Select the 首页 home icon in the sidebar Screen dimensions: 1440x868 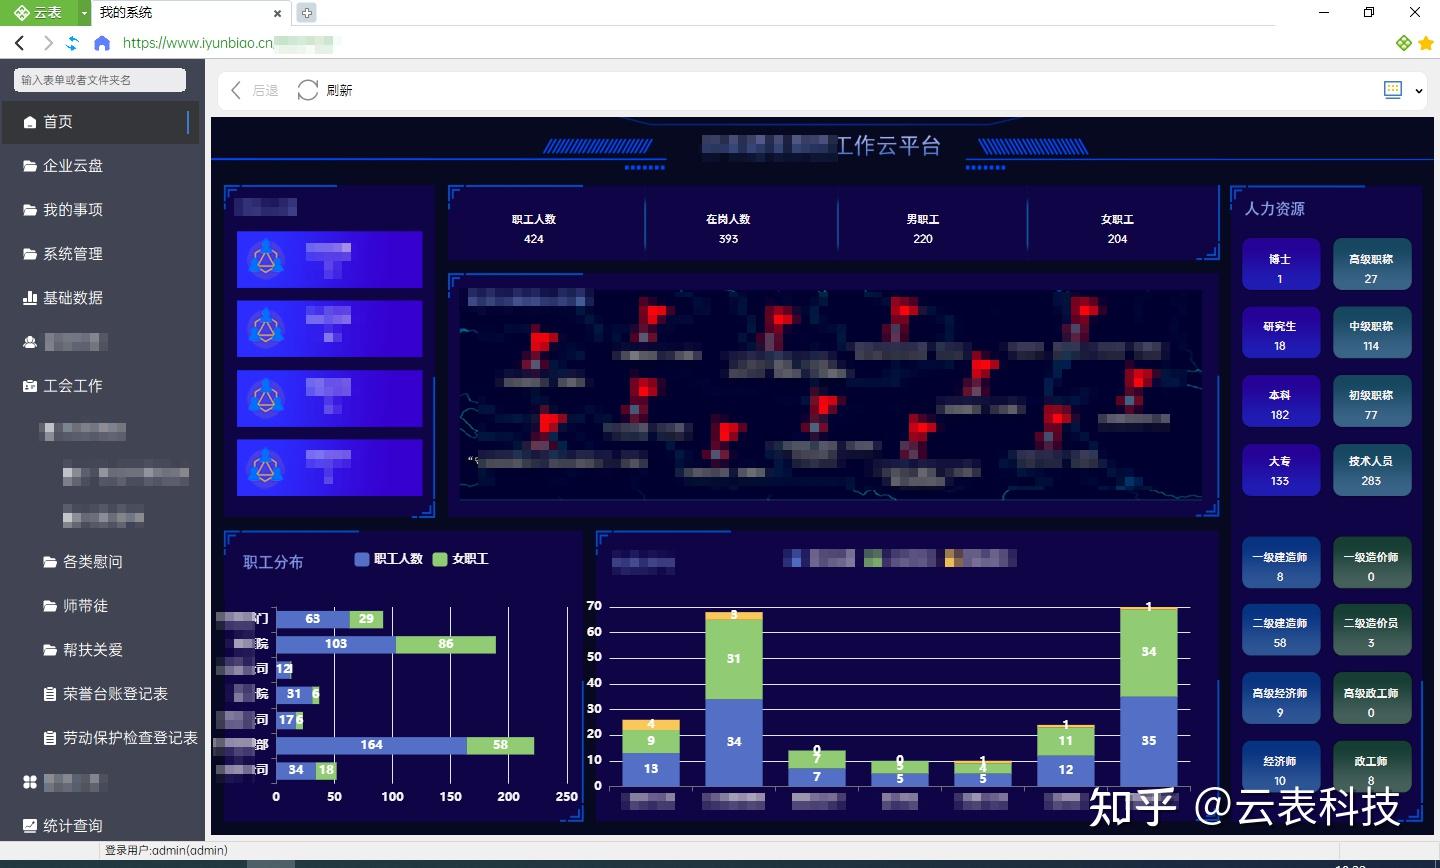tap(31, 121)
